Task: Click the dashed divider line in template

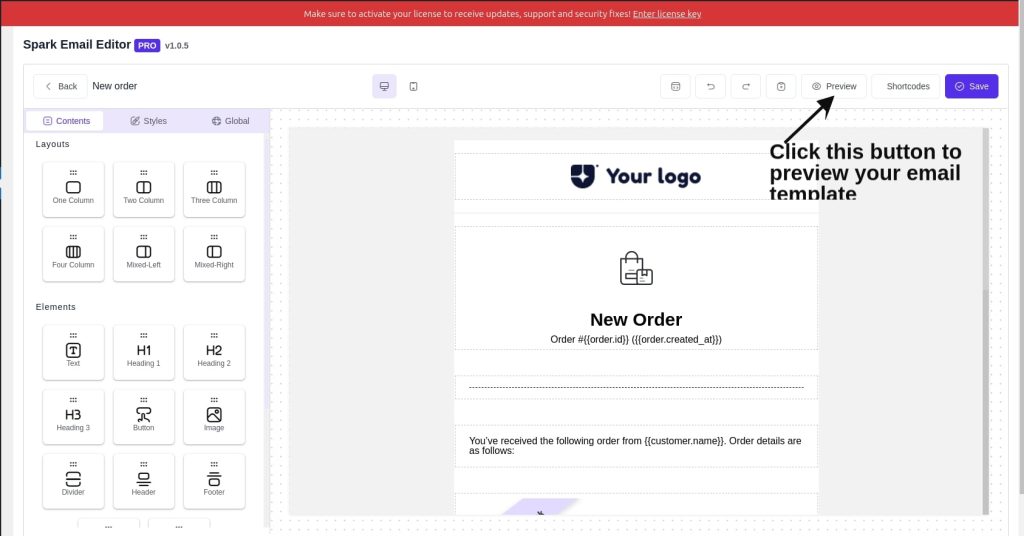Action: (x=636, y=387)
